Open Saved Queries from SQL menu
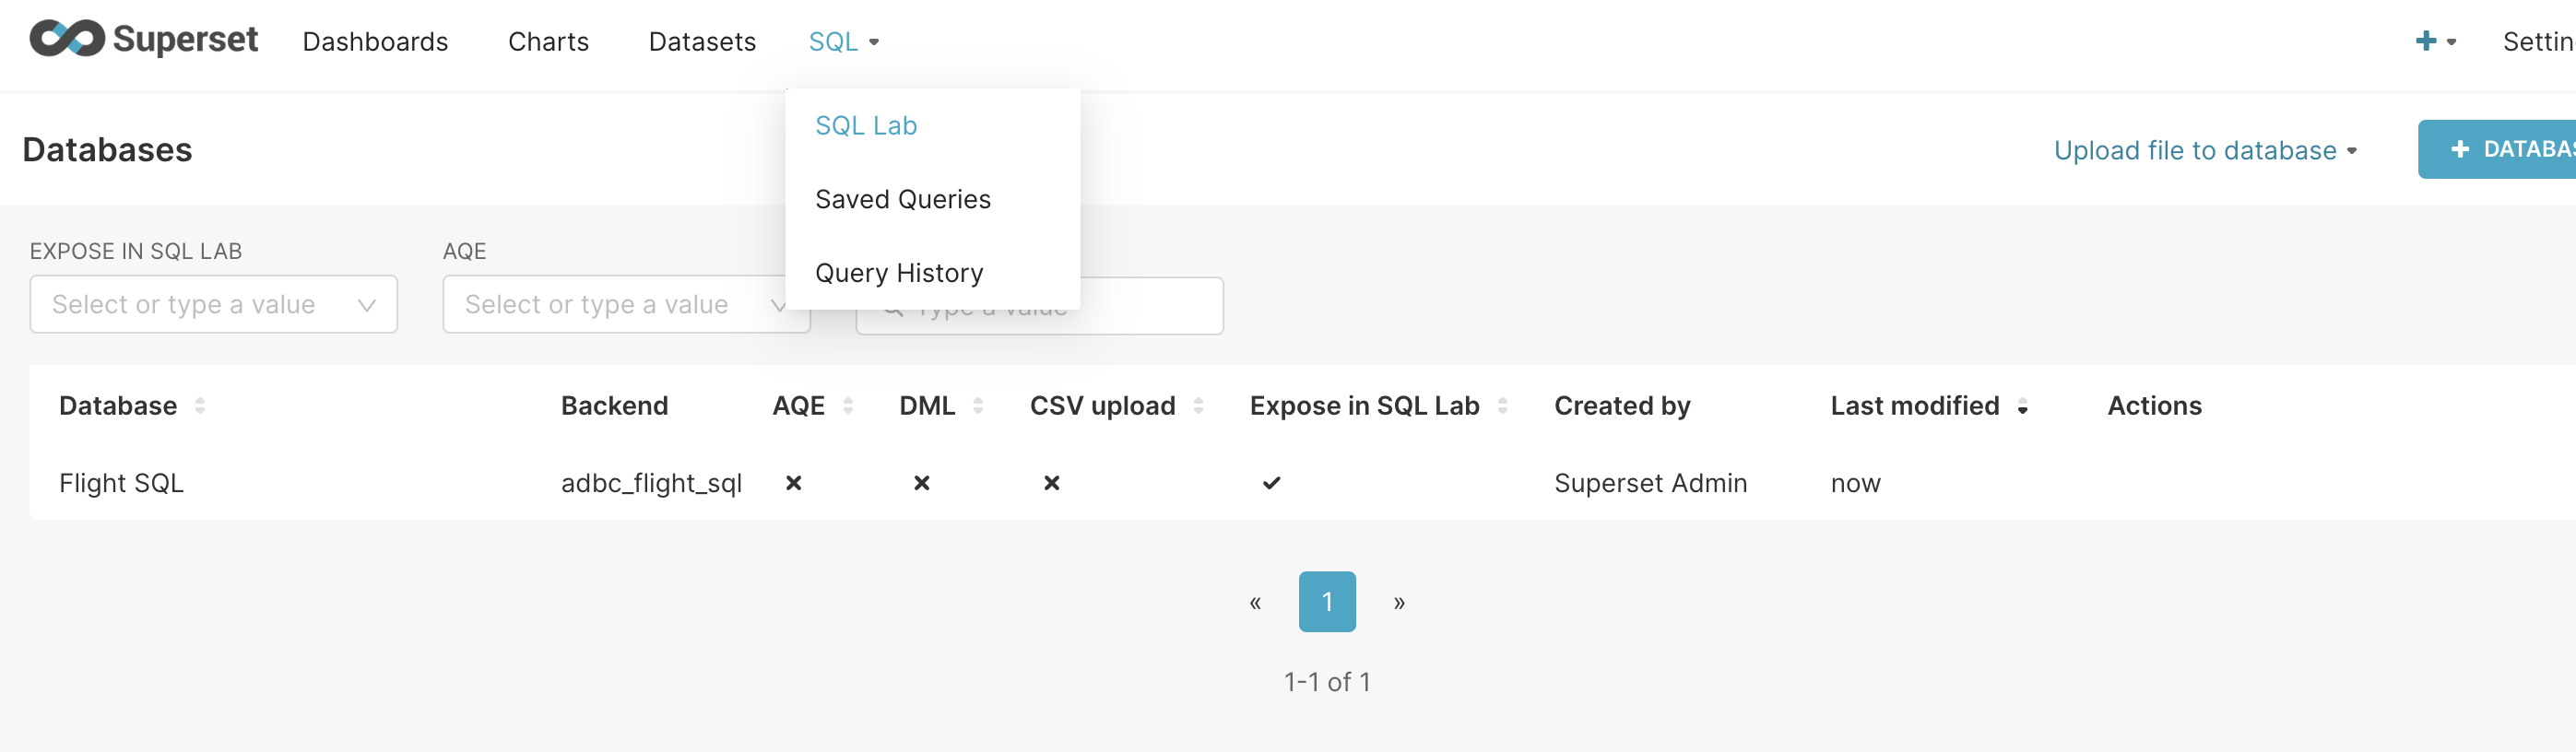 tap(902, 200)
